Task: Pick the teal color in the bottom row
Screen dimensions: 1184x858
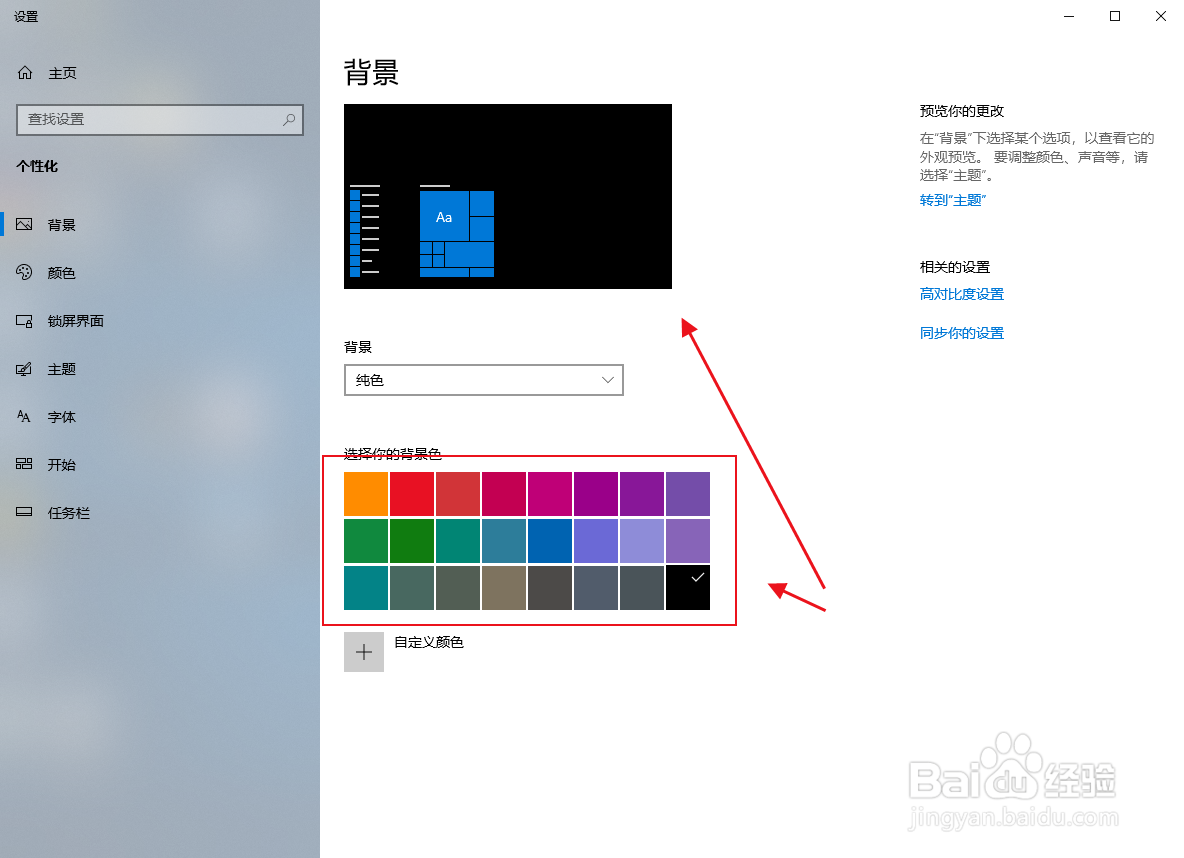Action: click(x=365, y=587)
